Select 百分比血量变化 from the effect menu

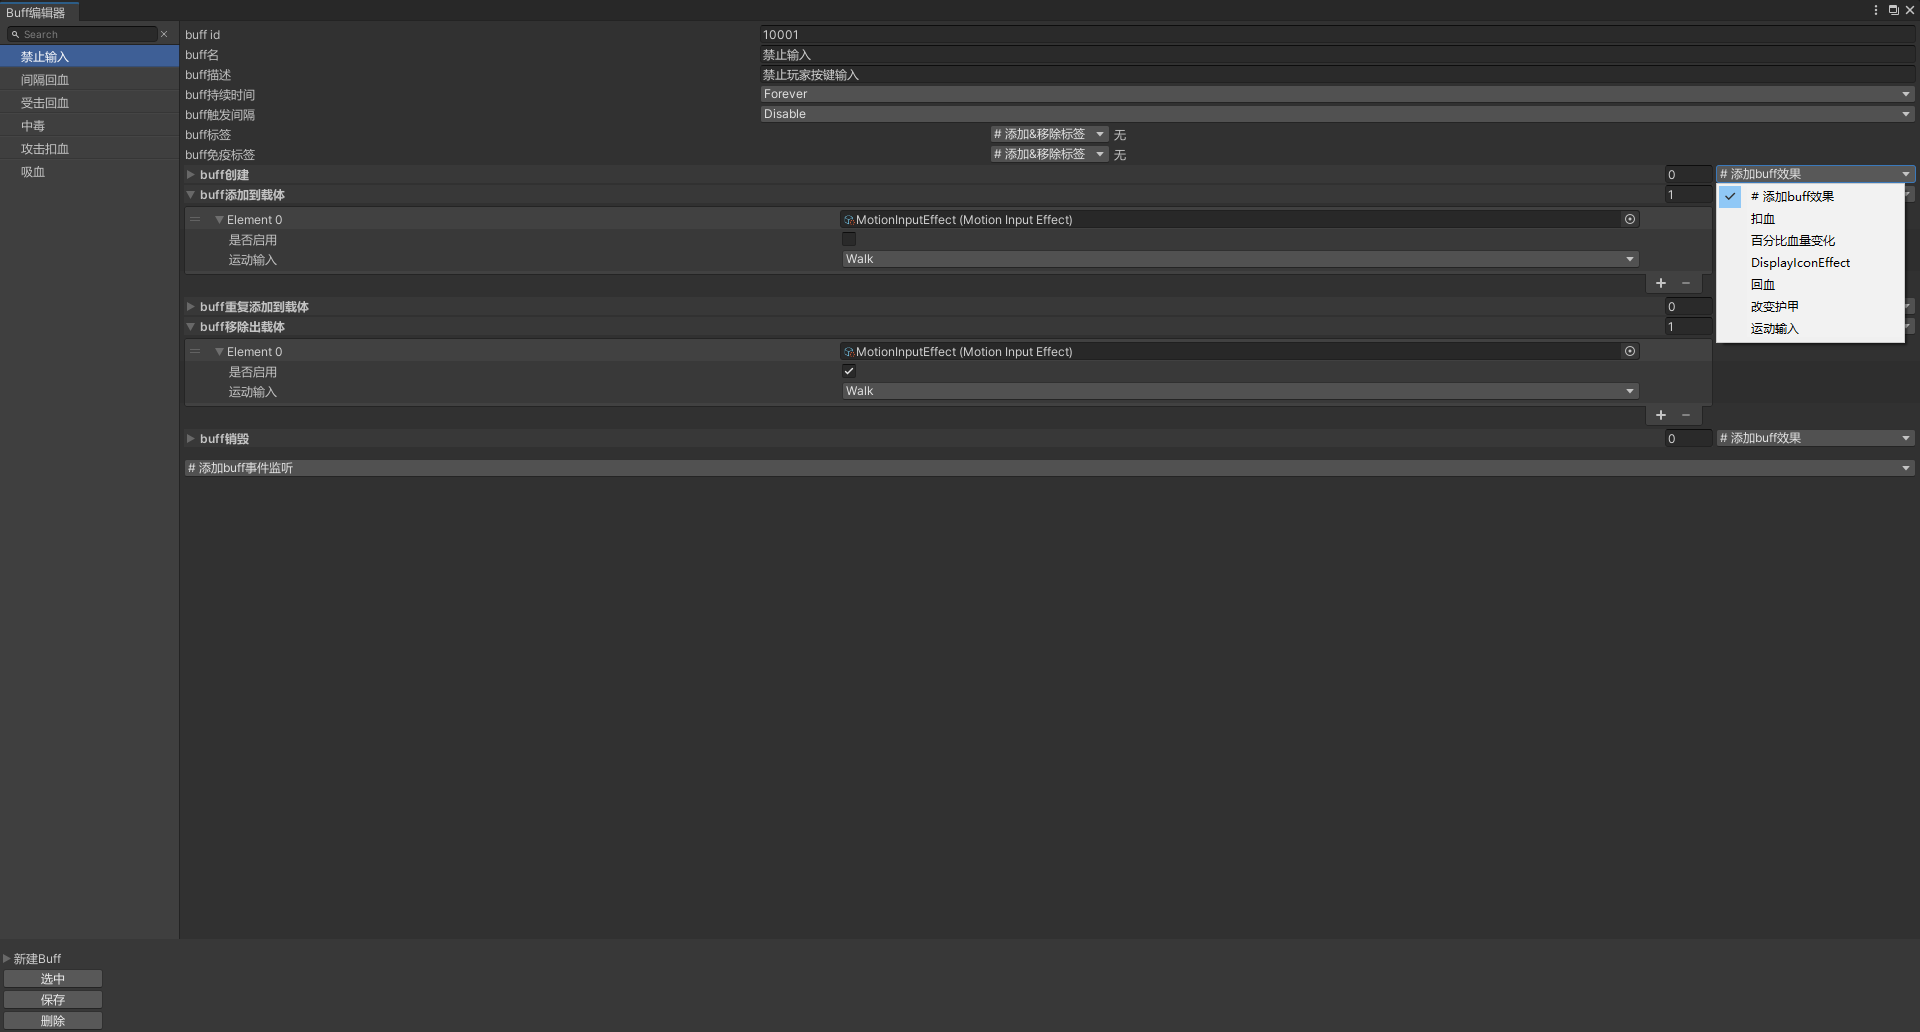pos(1810,240)
